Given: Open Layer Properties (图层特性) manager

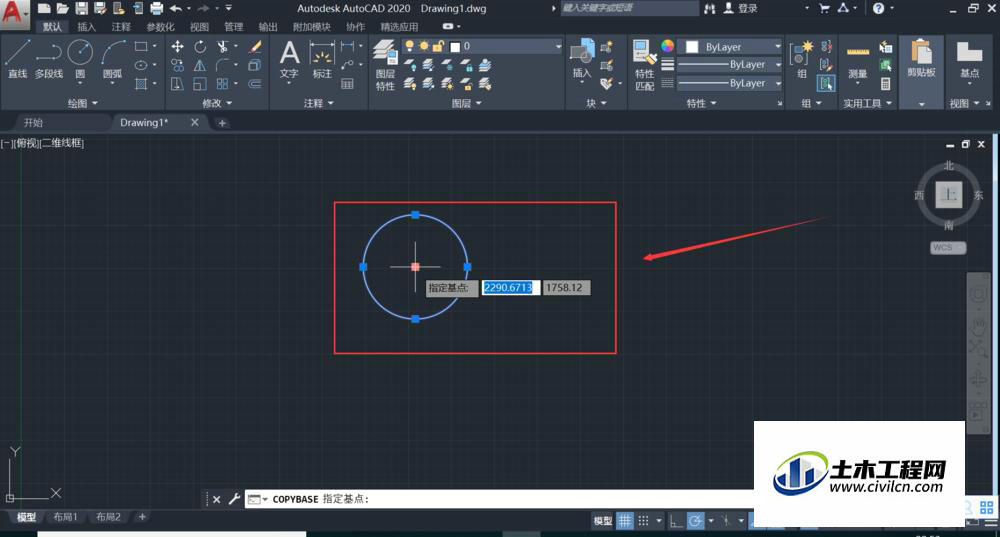Looking at the screenshot, I should [x=385, y=65].
